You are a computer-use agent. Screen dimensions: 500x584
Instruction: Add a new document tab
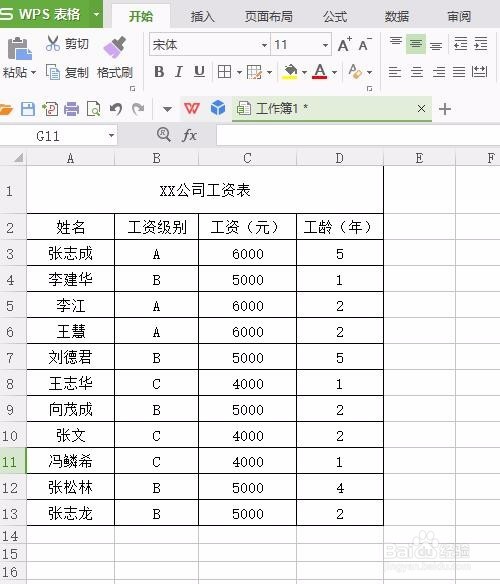pyautogui.click(x=445, y=109)
